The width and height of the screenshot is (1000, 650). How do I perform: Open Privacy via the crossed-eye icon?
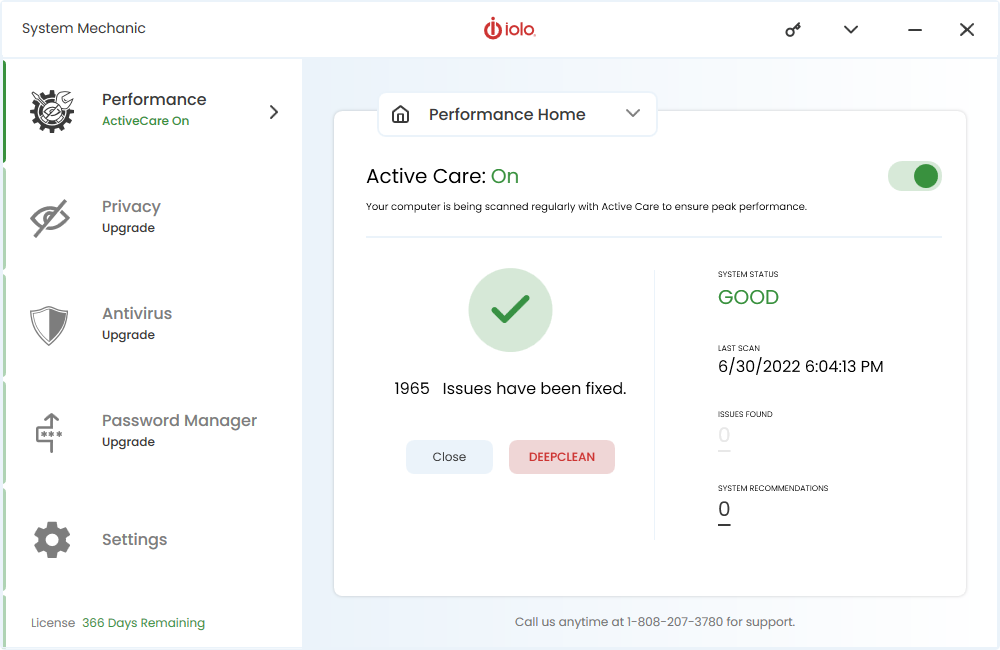(51, 218)
